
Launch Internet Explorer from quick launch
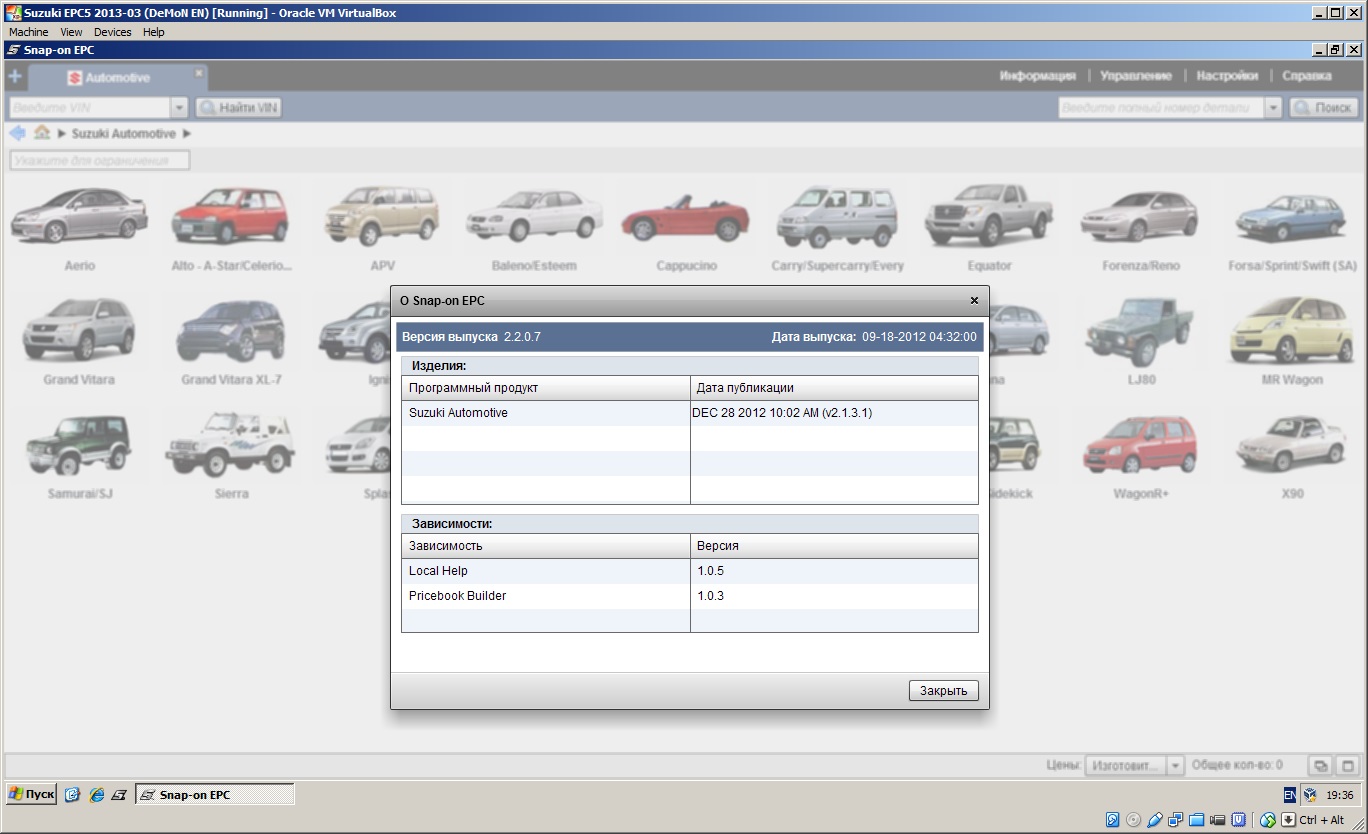tap(96, 795)
